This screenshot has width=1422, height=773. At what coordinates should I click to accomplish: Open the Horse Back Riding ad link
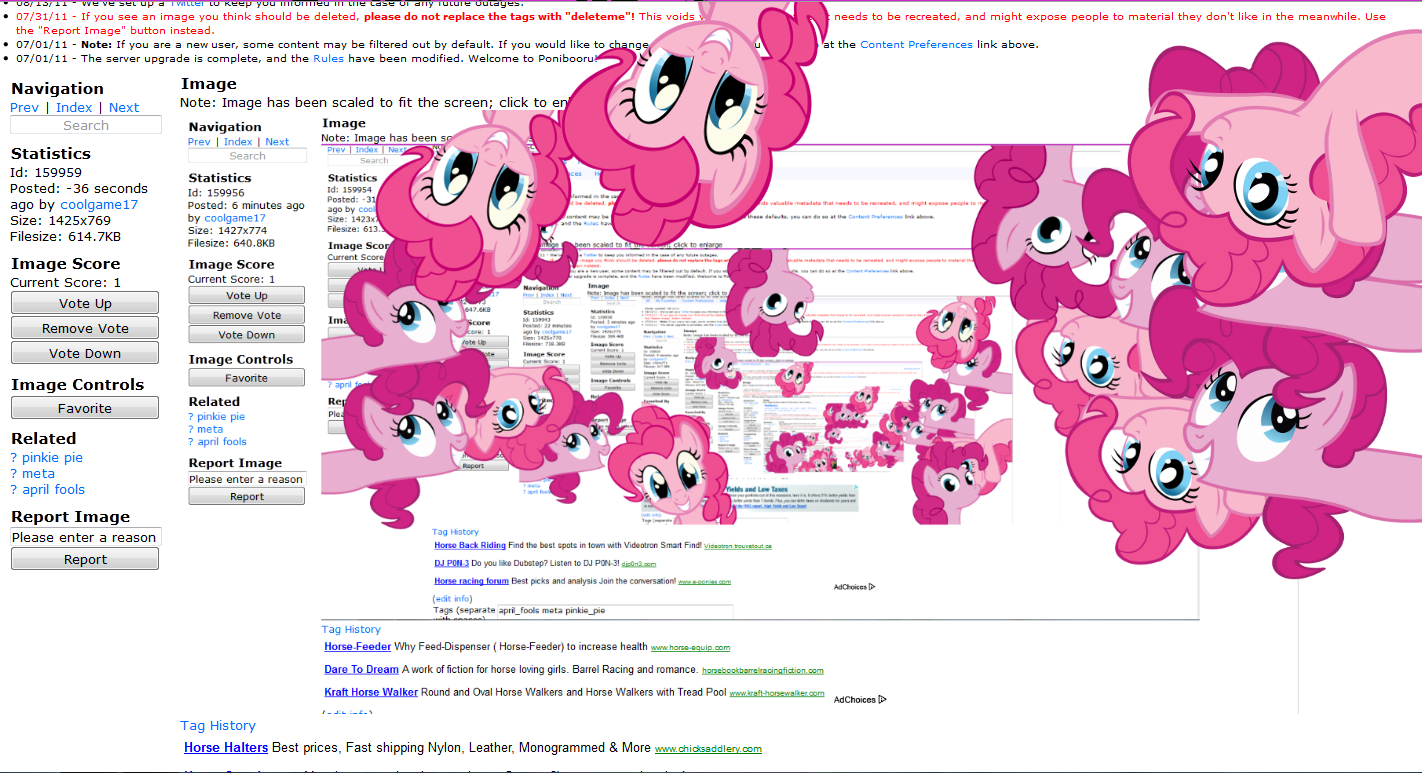click(x=470, y=545)
